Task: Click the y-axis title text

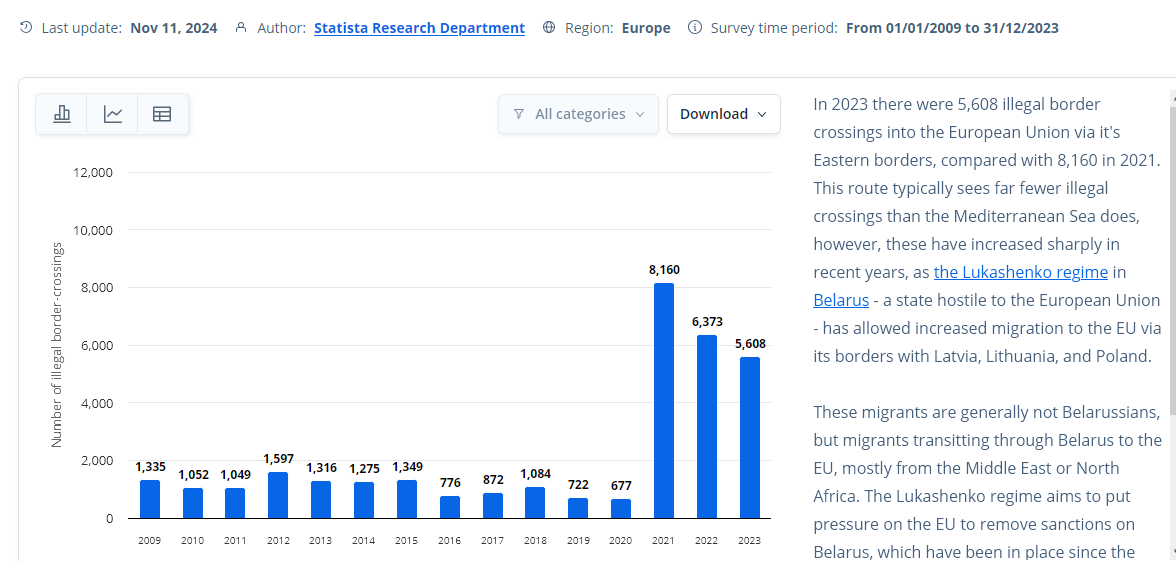Action: (x=57, y=345)
